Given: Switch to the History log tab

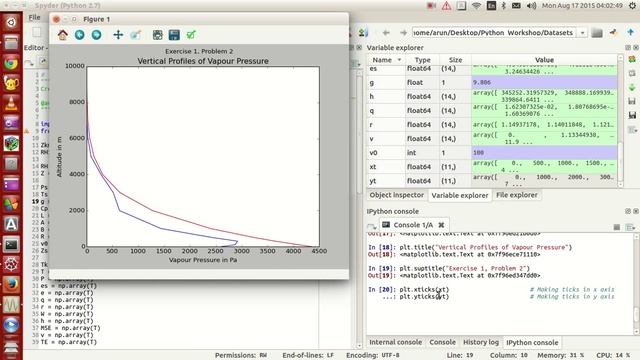Looking at the screenshot, I should coord(481,342).
